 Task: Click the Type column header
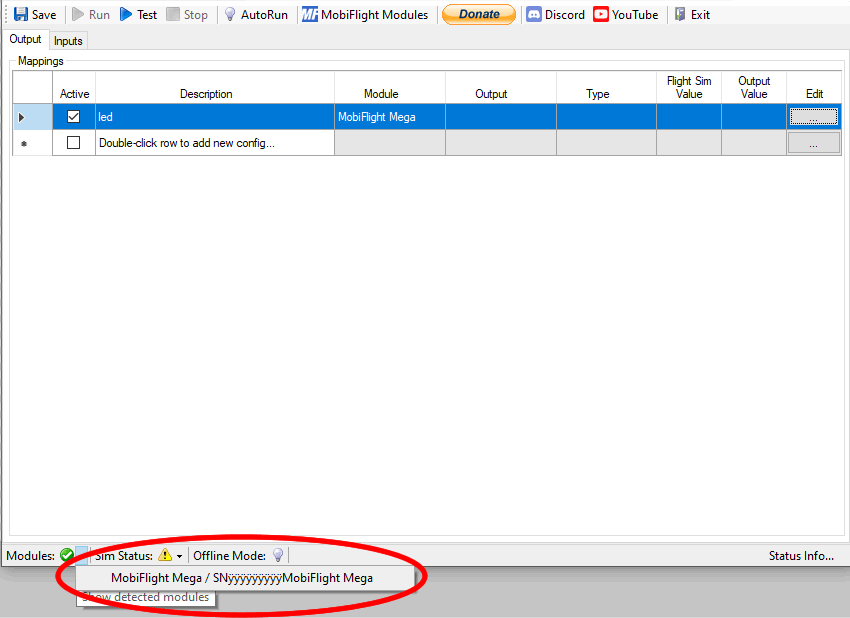606,87
